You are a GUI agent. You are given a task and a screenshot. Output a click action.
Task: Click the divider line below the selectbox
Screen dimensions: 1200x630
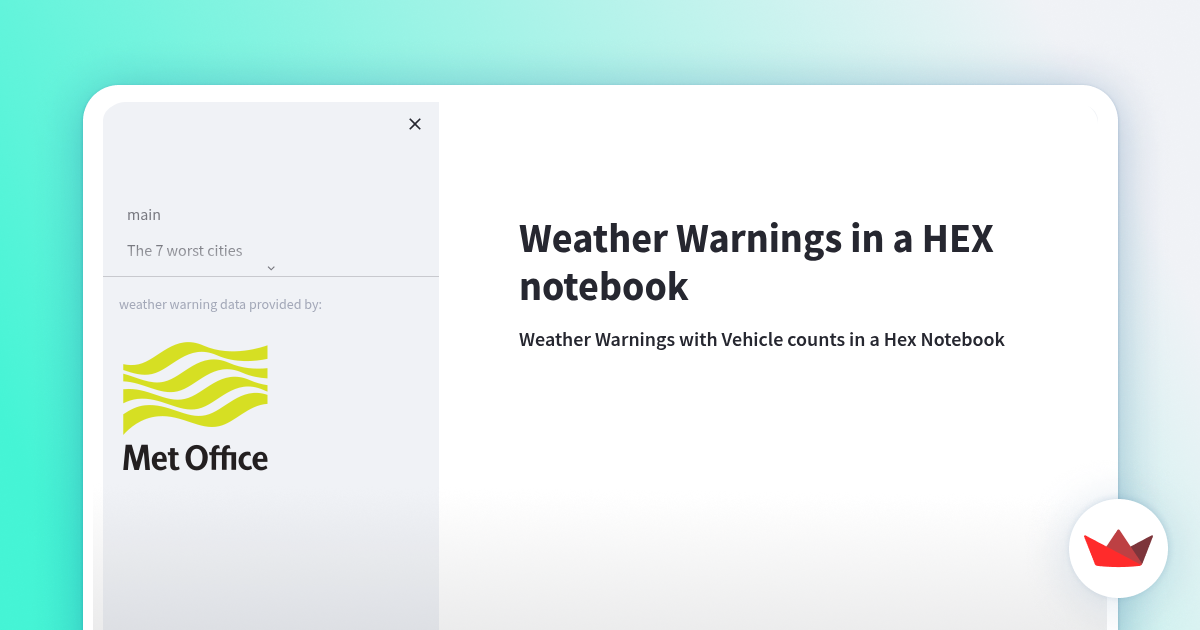pos(270,276)
